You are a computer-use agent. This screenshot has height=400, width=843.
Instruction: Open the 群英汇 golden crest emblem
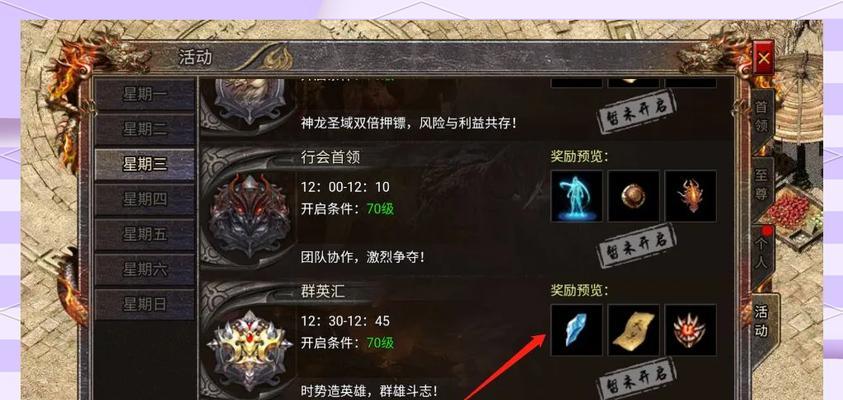point(249,350)
